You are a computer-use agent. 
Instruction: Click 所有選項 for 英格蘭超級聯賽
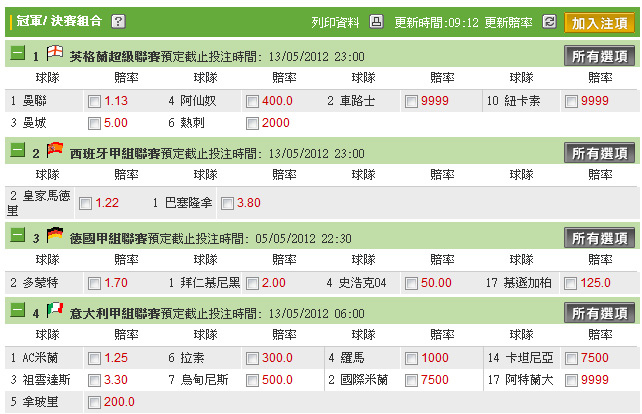coord(599,56)
